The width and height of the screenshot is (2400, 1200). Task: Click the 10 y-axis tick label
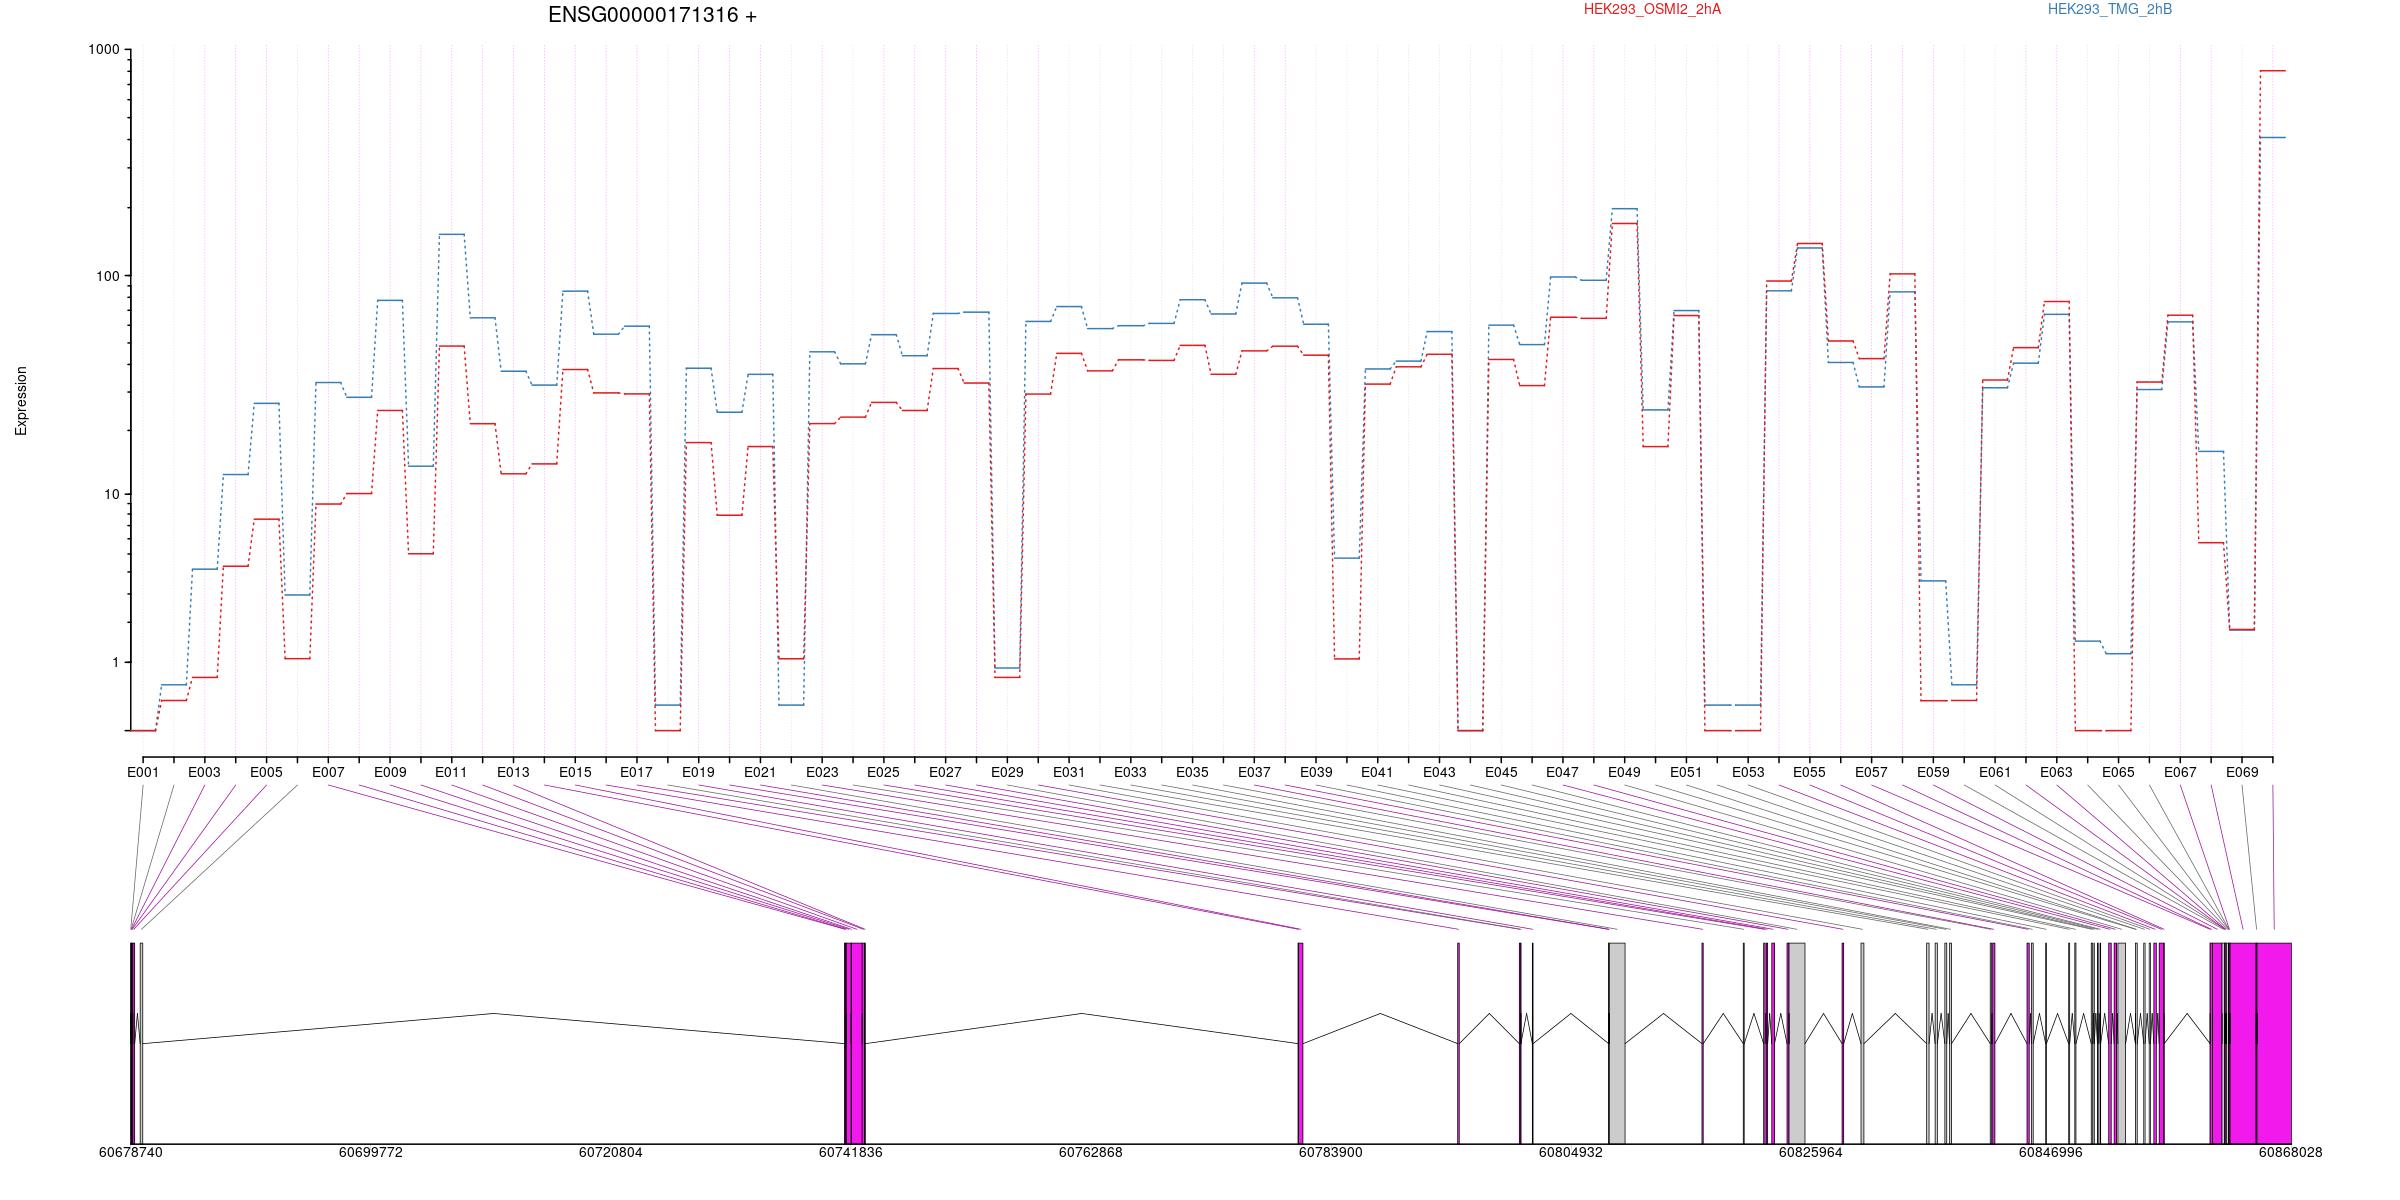click(x=110, y=494)
